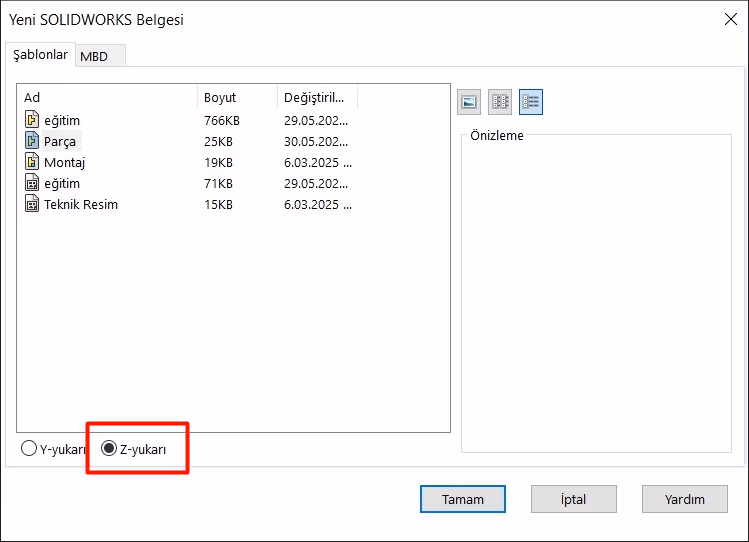Image resolution: width=749 pixels, height=542 pixels.
Task: Confirm with the Tamam button
Action: pos(463,499)
